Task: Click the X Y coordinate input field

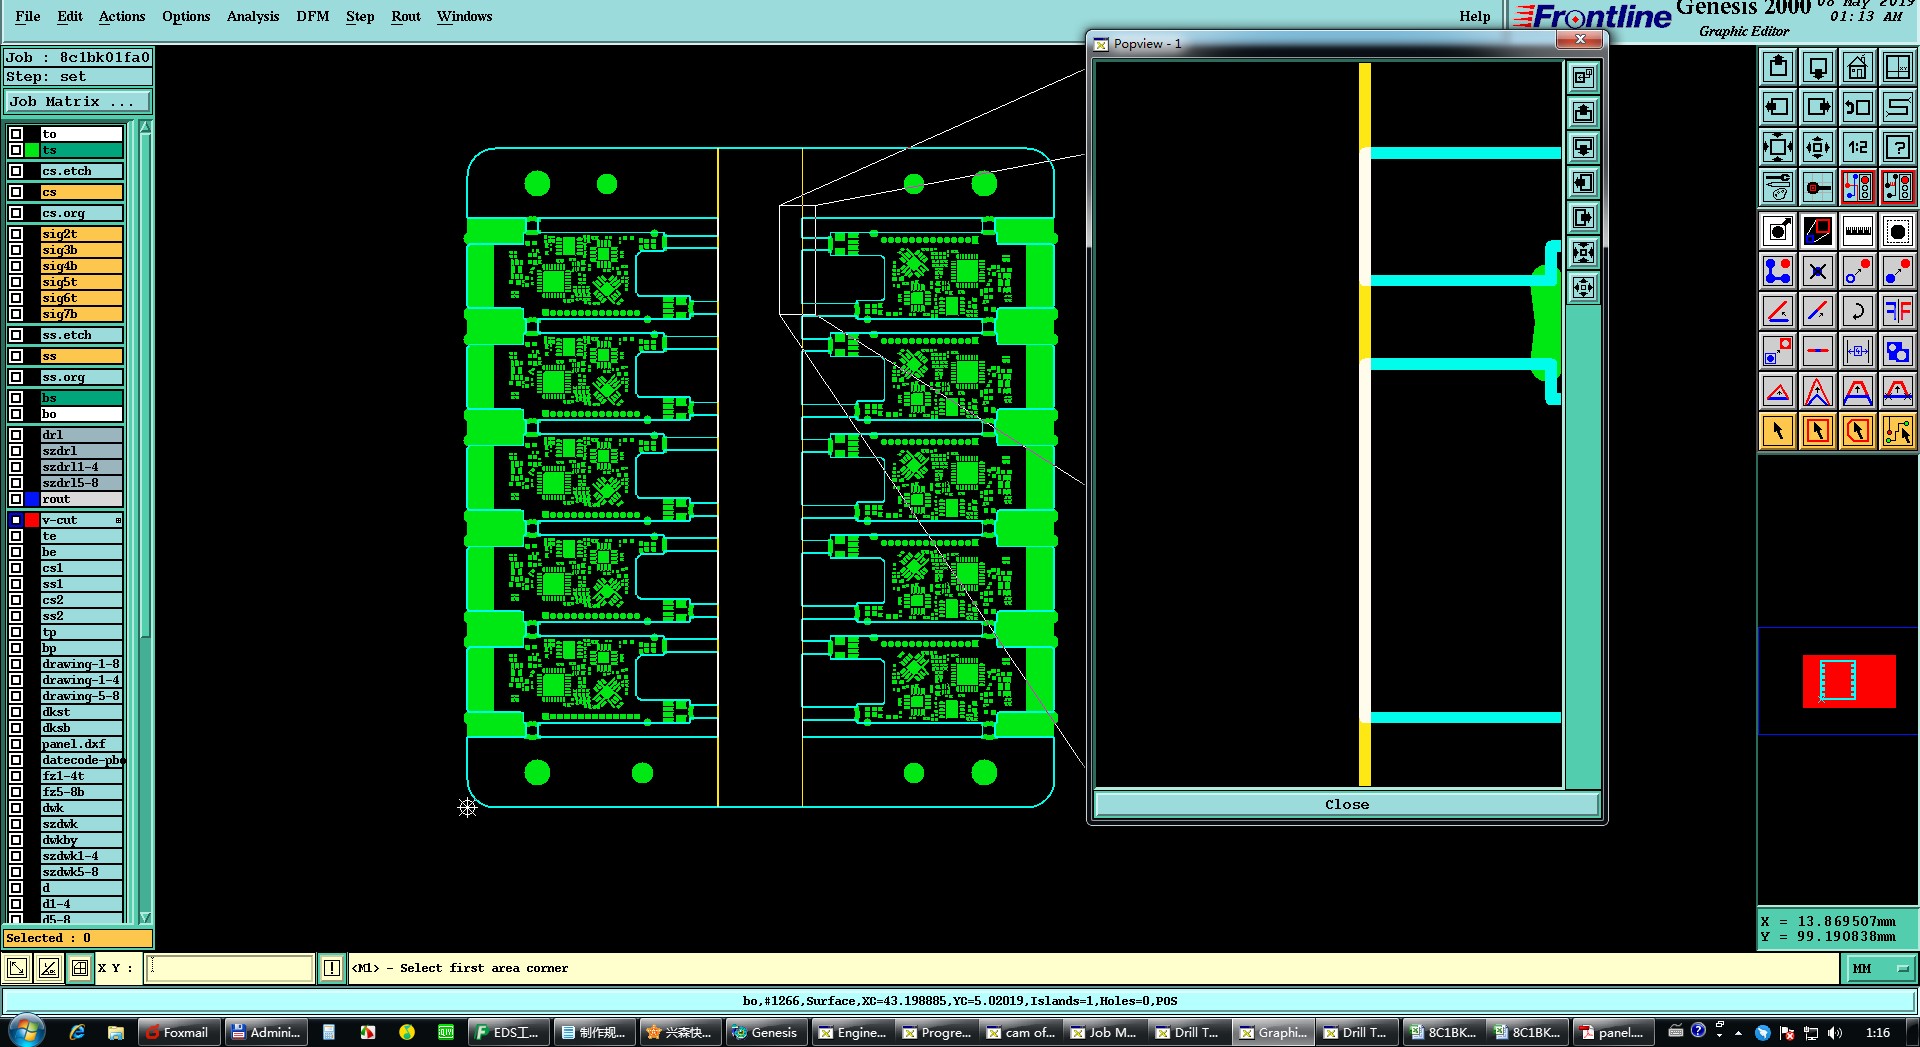Action: point(230,968)
